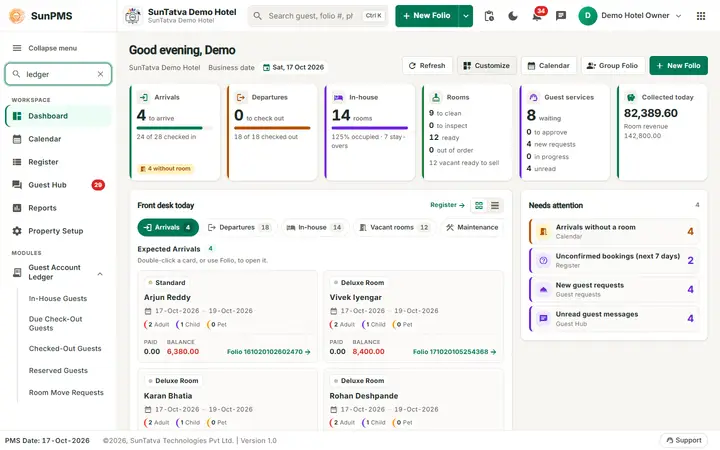Viewport: 720px width, 450px height.
Task: Open Guest Hub in the sidebar
Action: point(58,185)
